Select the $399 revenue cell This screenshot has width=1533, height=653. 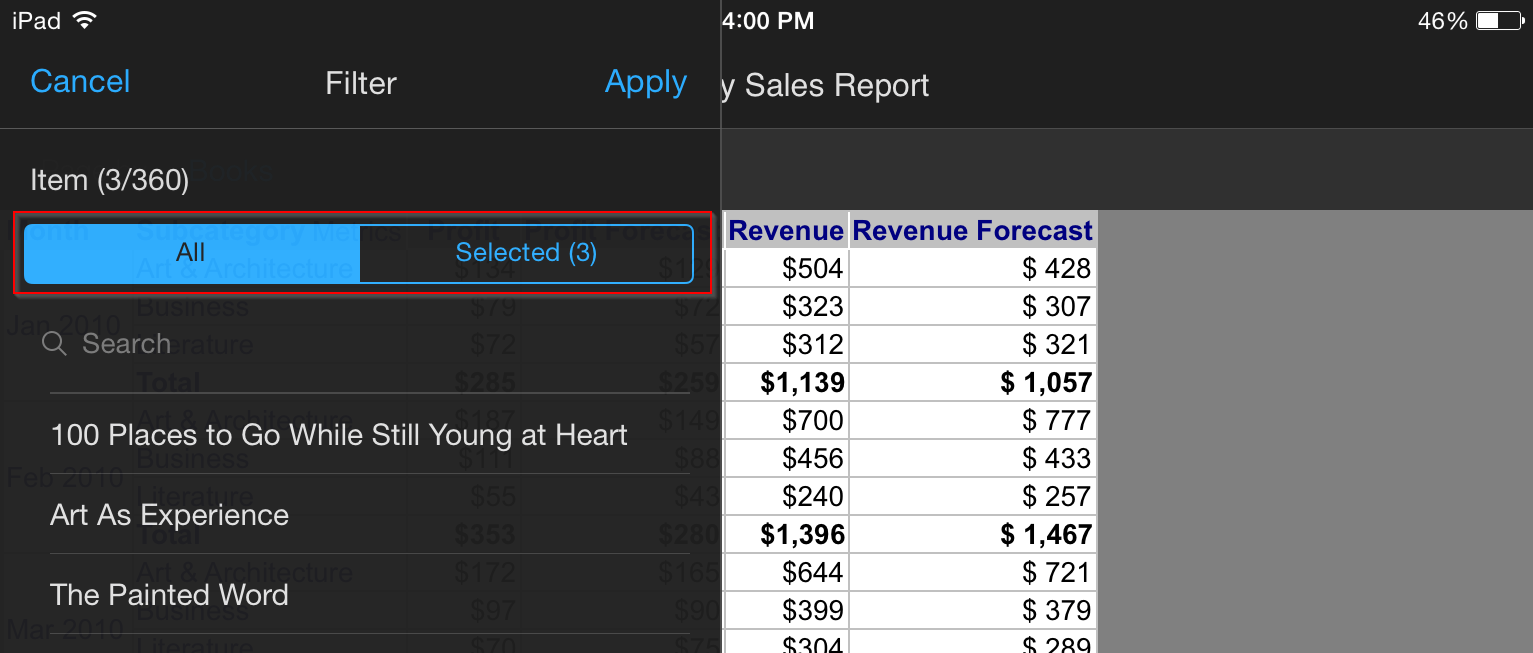(x=786, y=610)
